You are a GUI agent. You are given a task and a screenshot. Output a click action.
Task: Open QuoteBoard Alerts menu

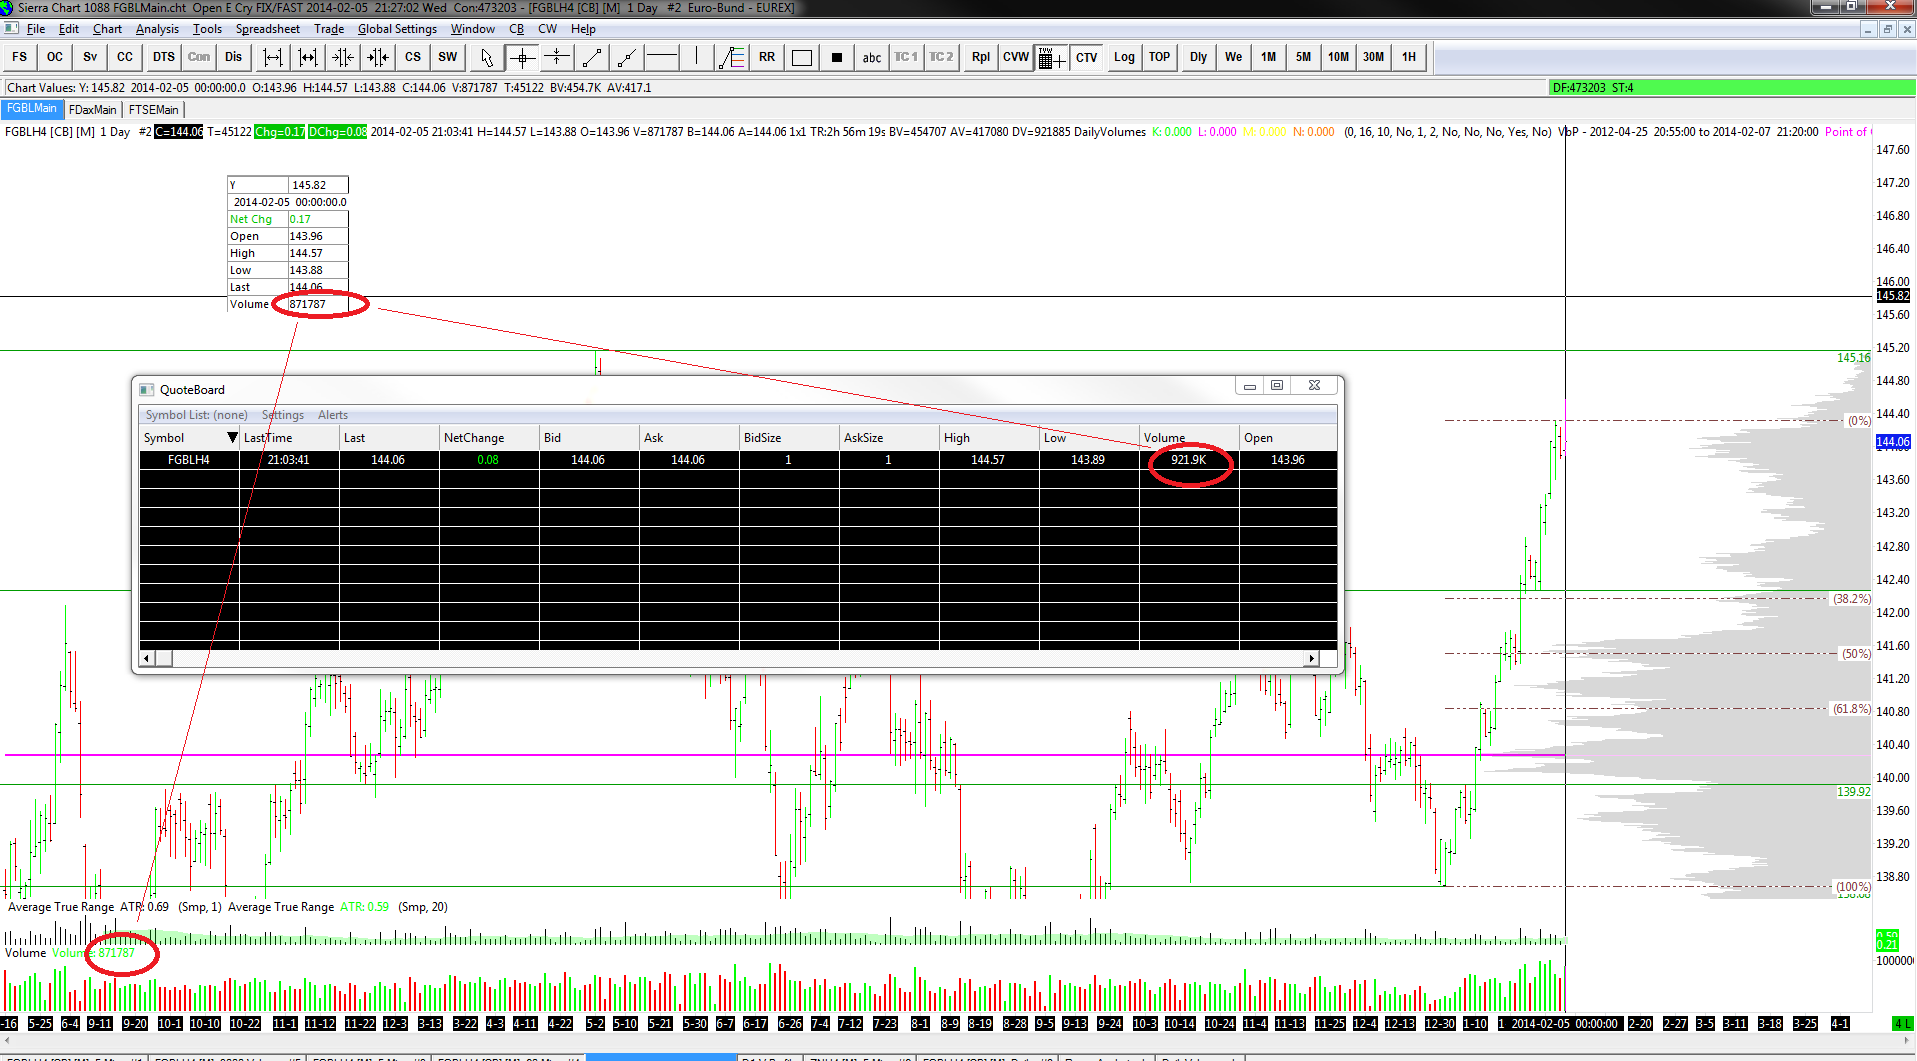[x=333, y=415]
